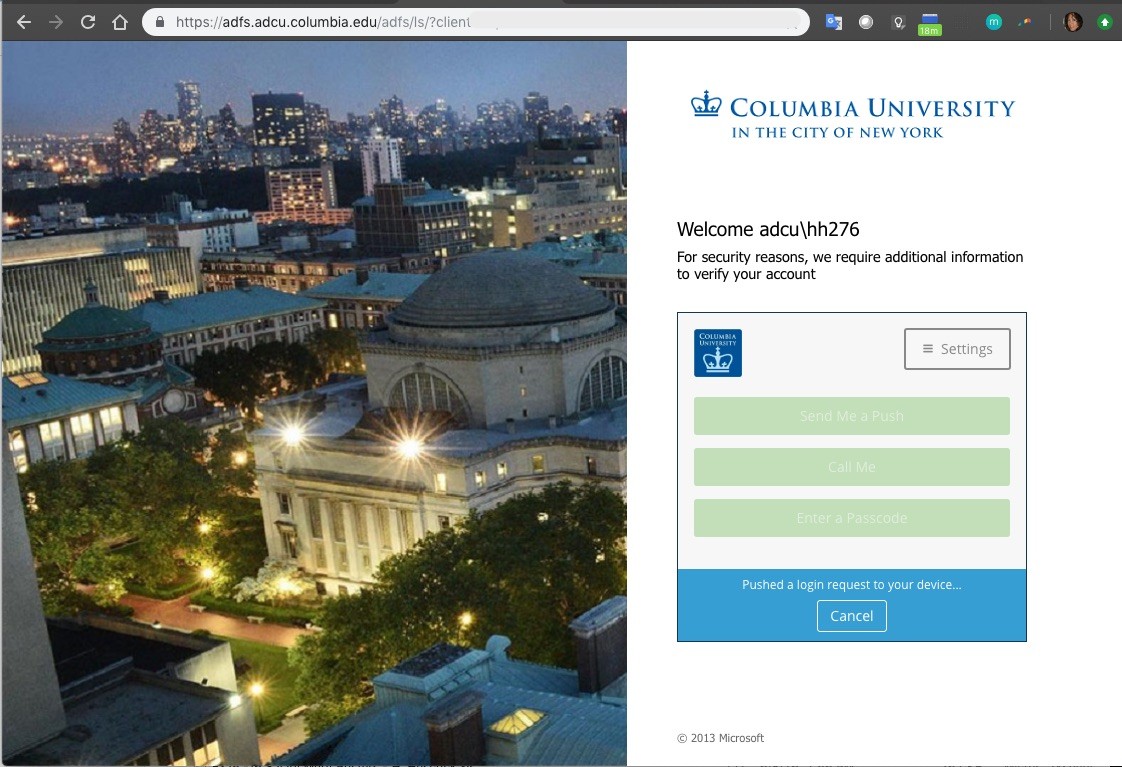
Task: Click the '© 2013 Microsoft' footer text
Action: point(721,738)
